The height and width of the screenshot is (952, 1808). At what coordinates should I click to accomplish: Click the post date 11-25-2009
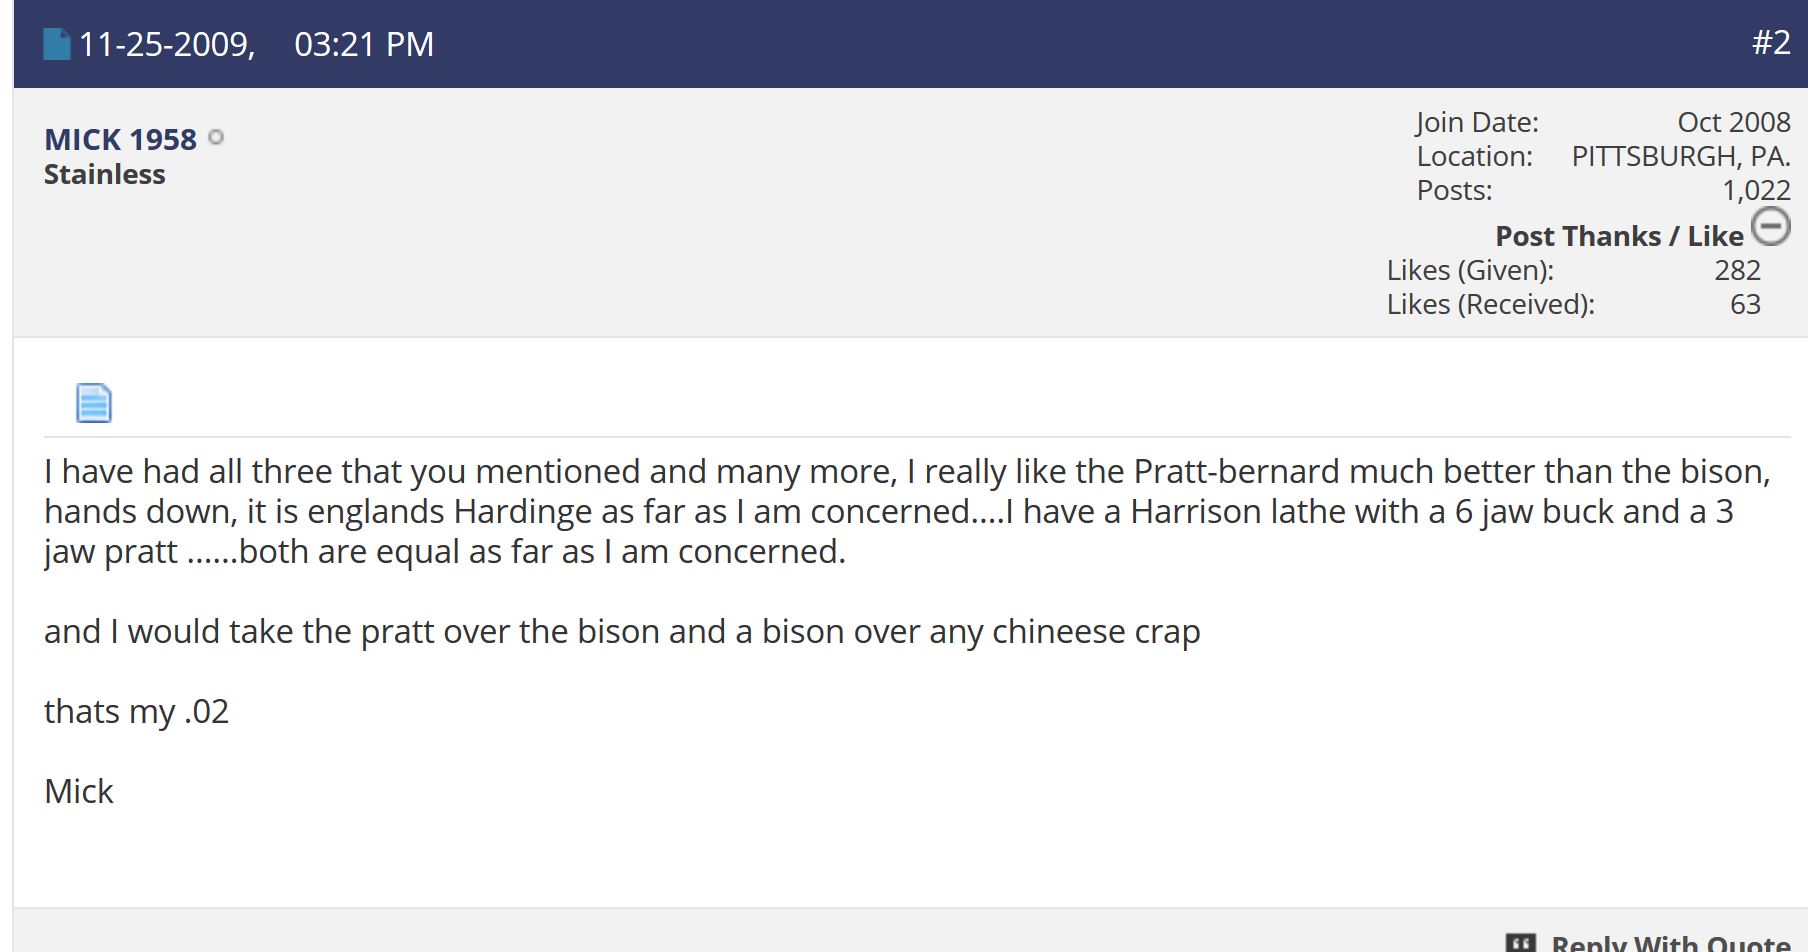pos(166,44)
